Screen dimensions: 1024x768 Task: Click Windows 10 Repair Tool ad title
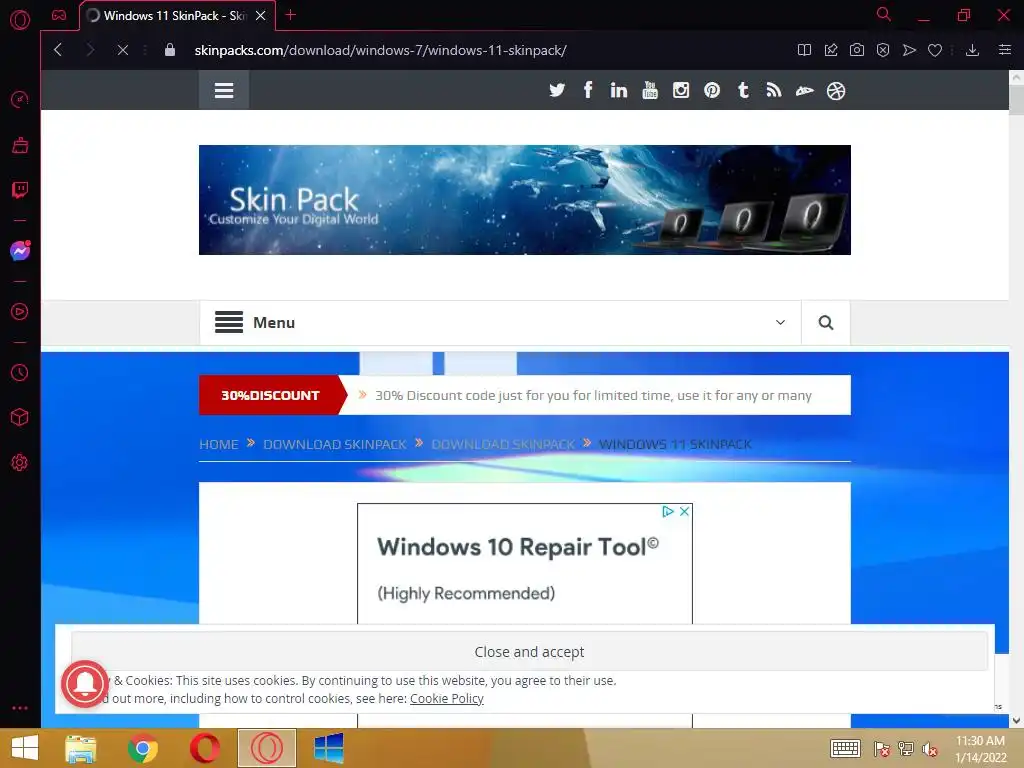[518, 547]
